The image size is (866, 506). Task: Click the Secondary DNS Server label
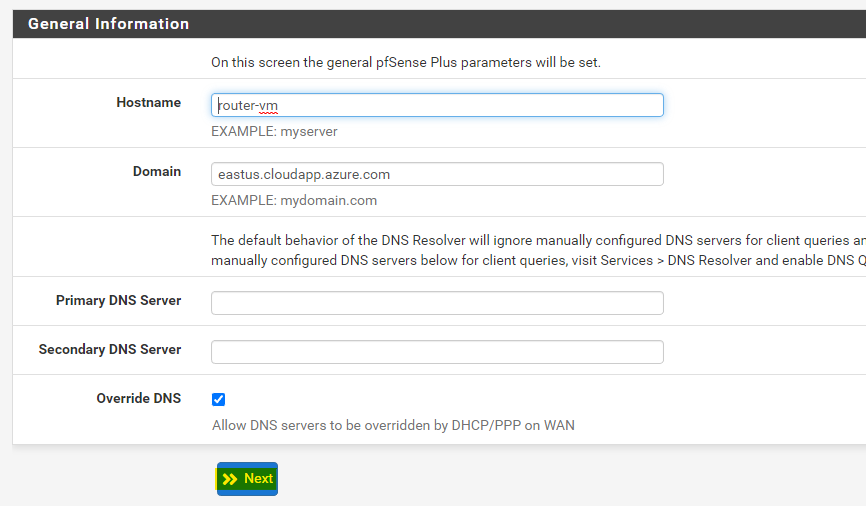[110, 349]
